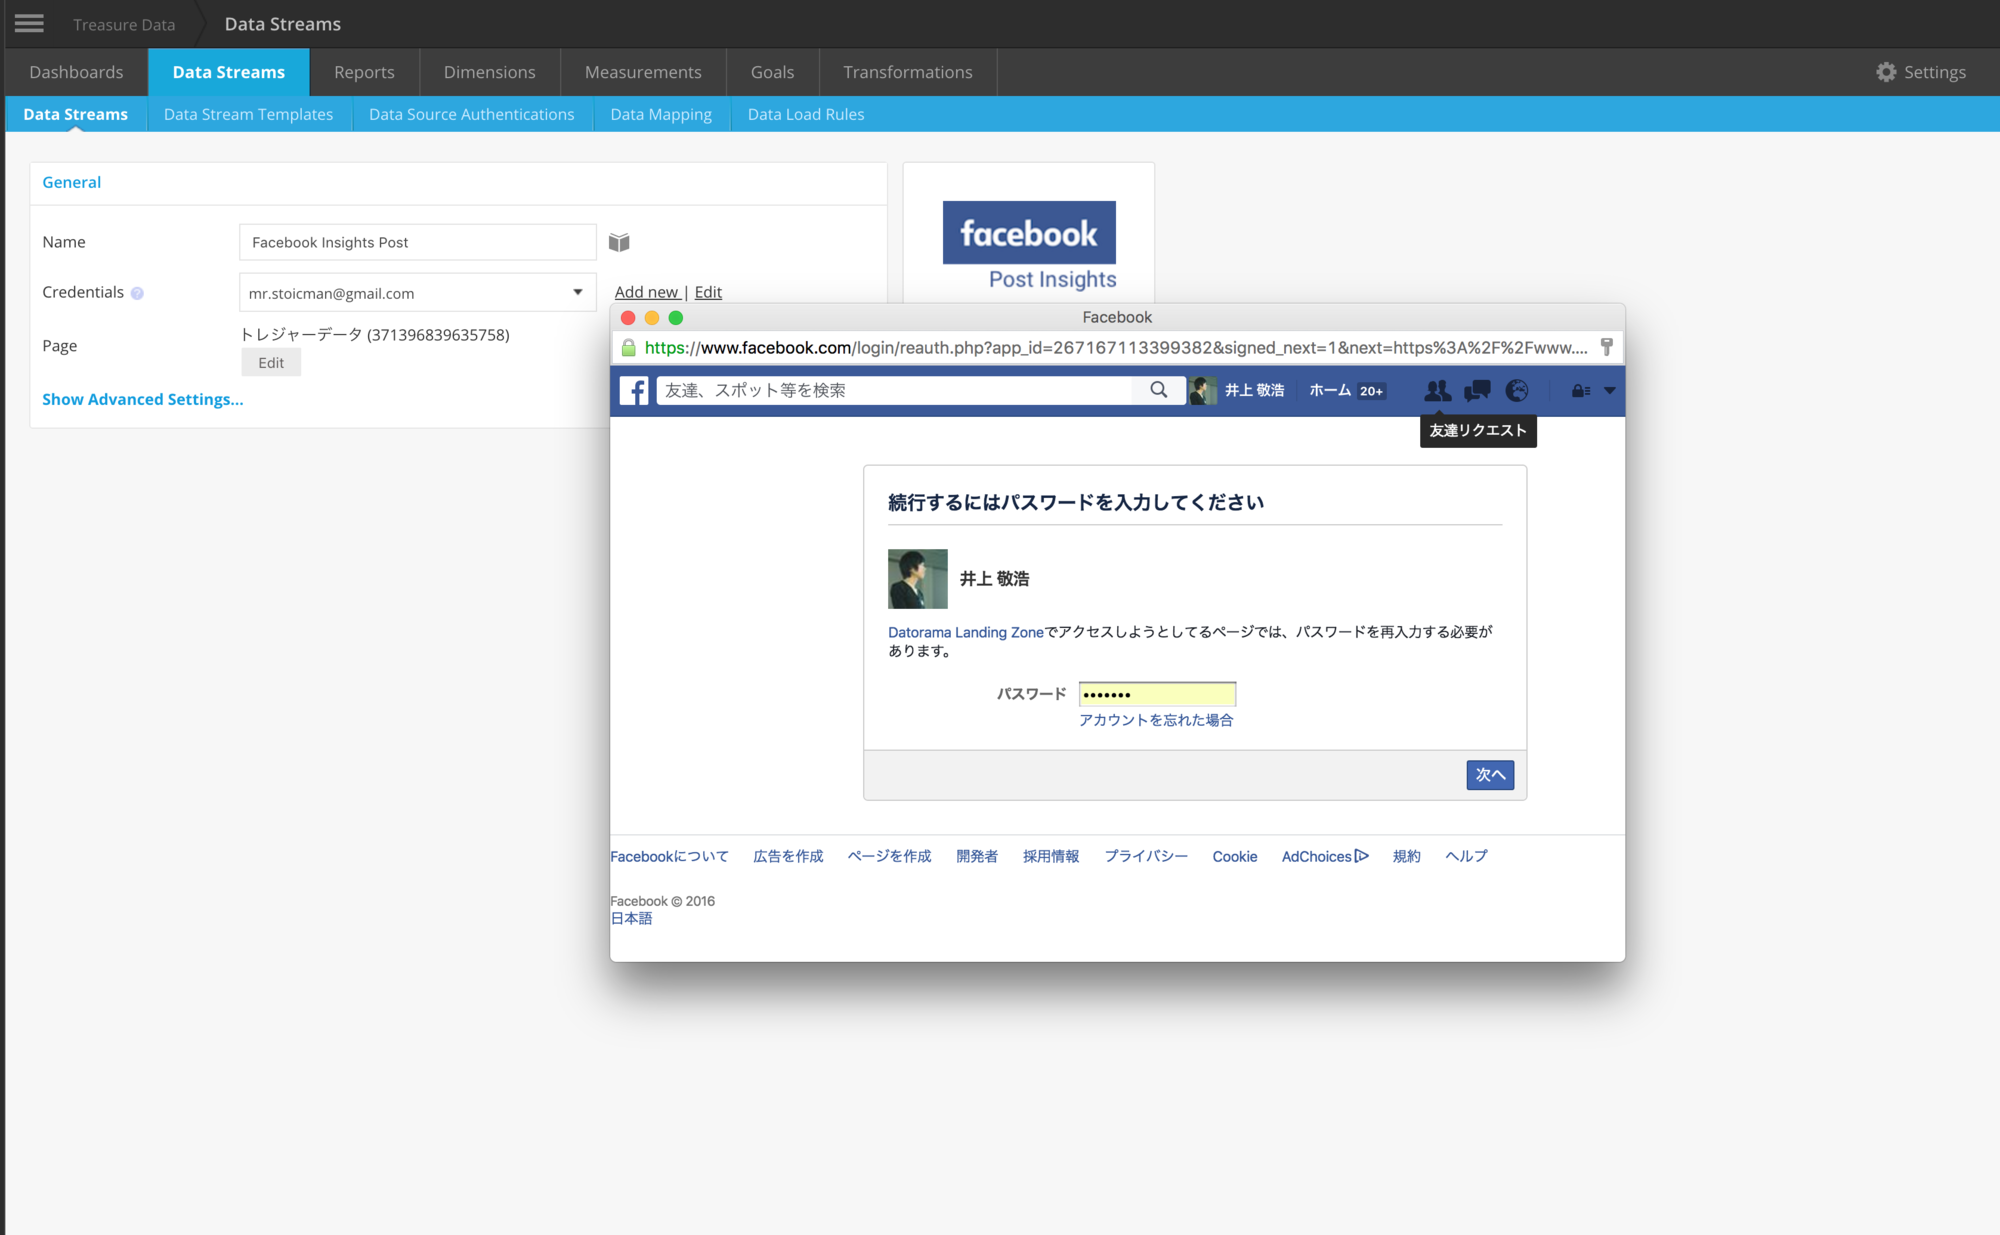The height and width of the screenshot is (1235, 2000).
Task: Click the Settings gear icon
Action: 1886,72
